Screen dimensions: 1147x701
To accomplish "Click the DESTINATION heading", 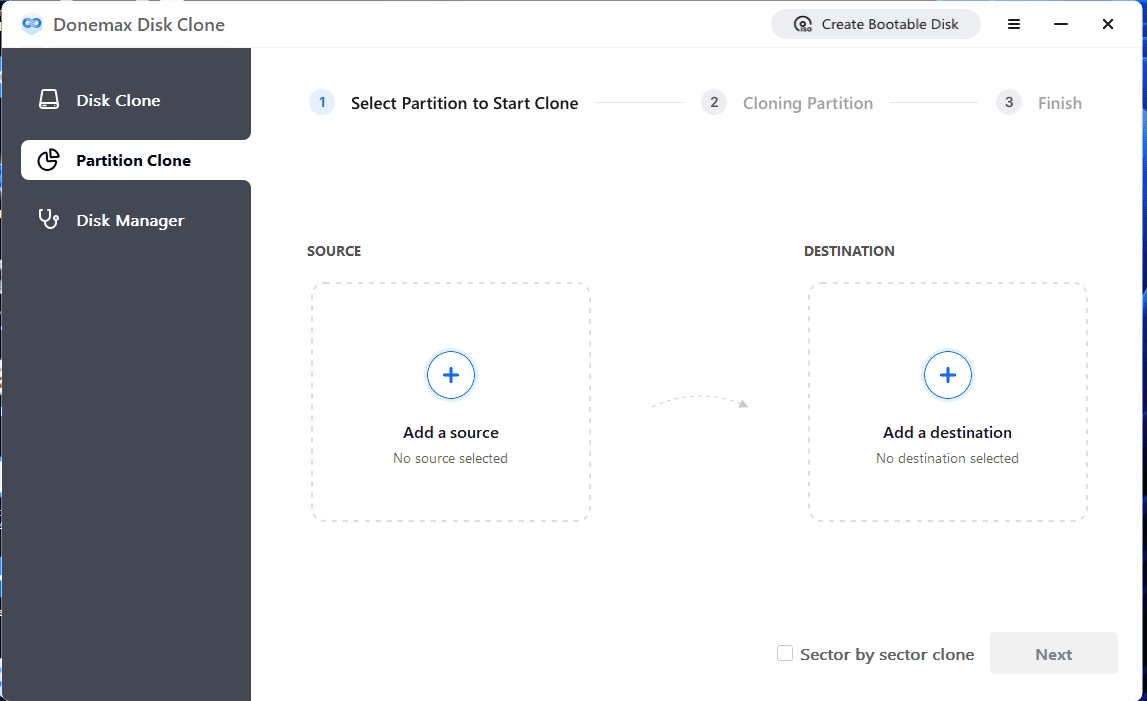I will click(849, 251).
